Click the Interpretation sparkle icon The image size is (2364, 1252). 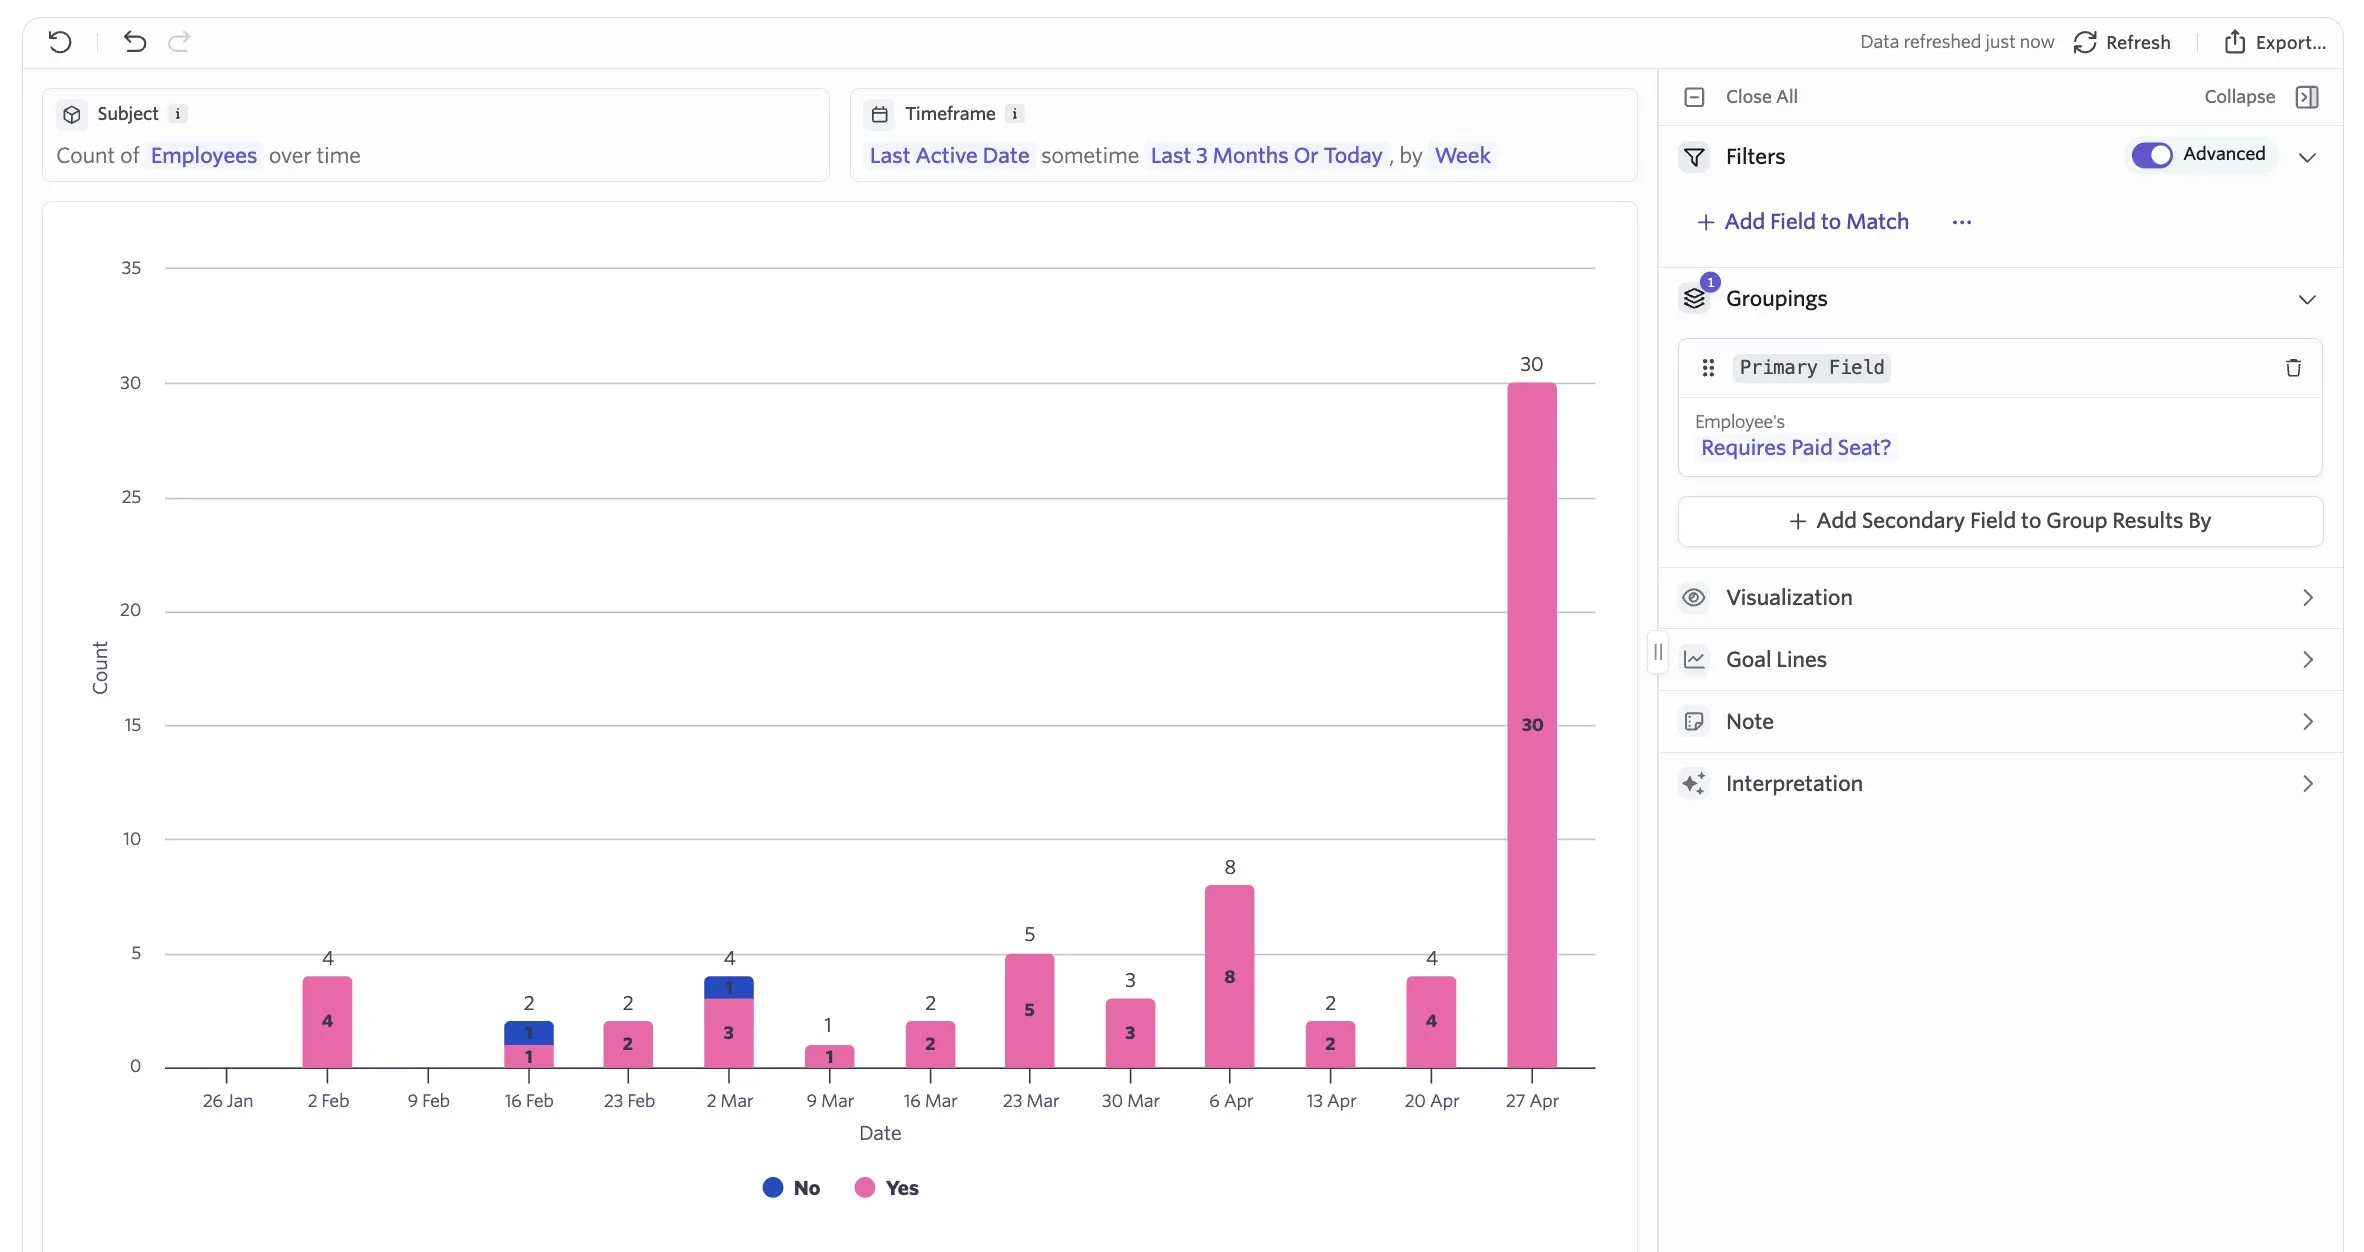point(1694,784)
